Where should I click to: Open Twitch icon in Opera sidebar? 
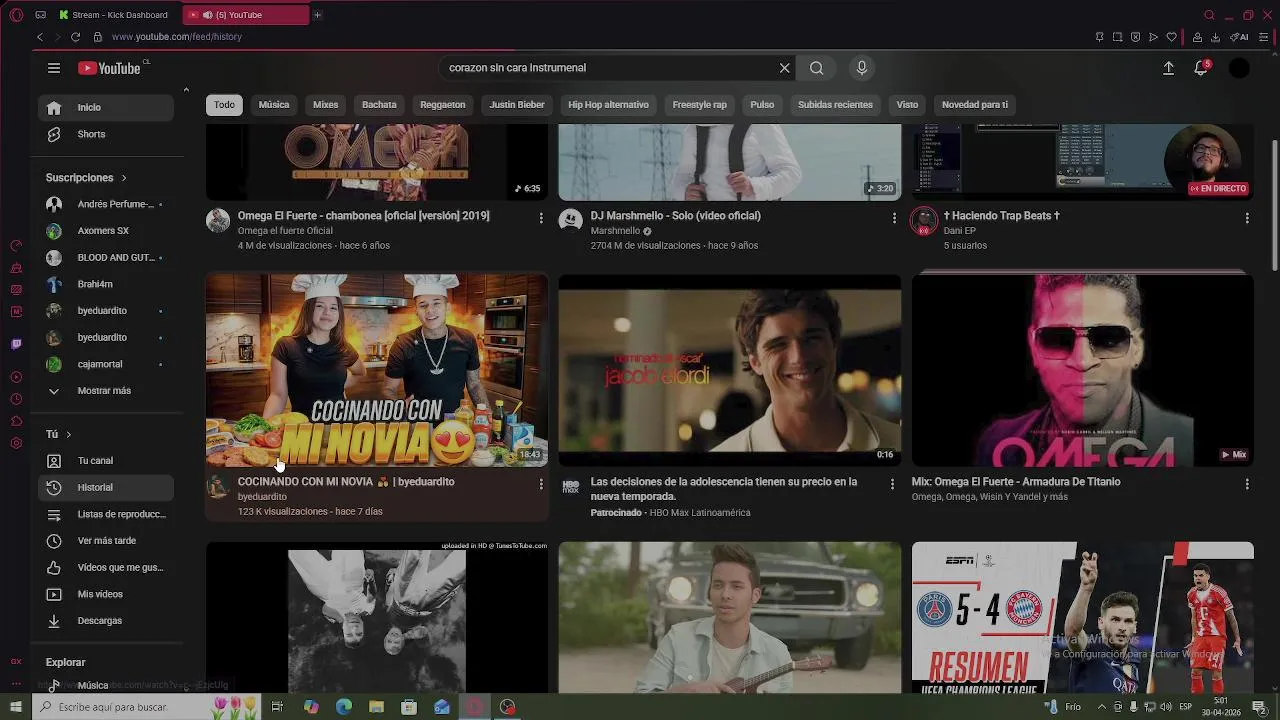point(16,344)
